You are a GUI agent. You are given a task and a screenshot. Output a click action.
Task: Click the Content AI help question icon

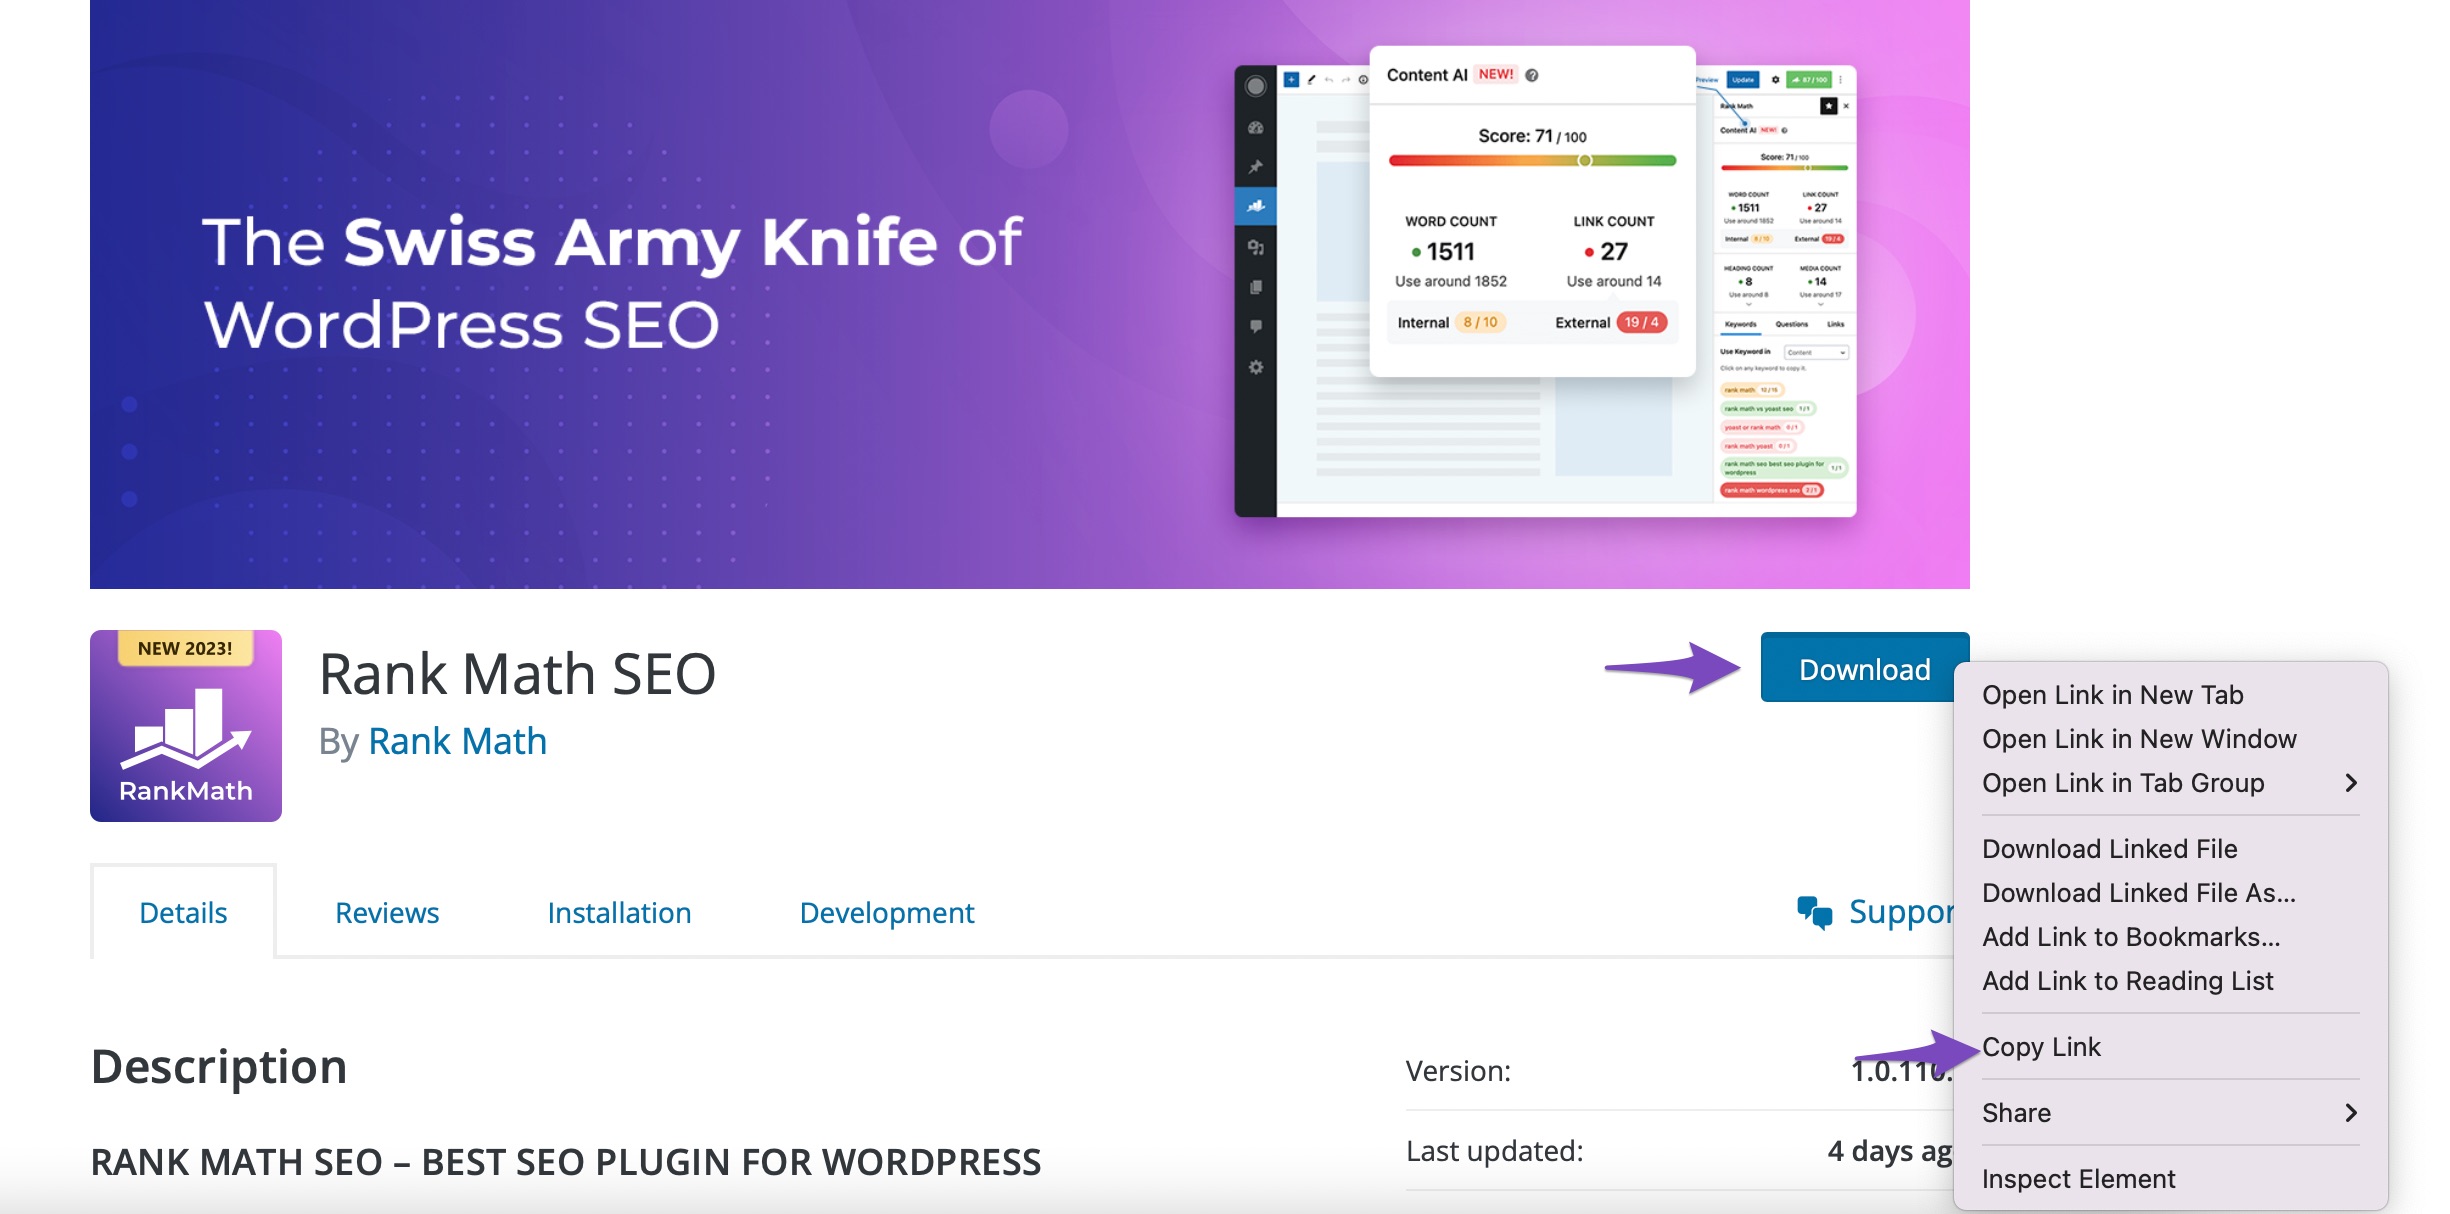tap(1531, 75)
